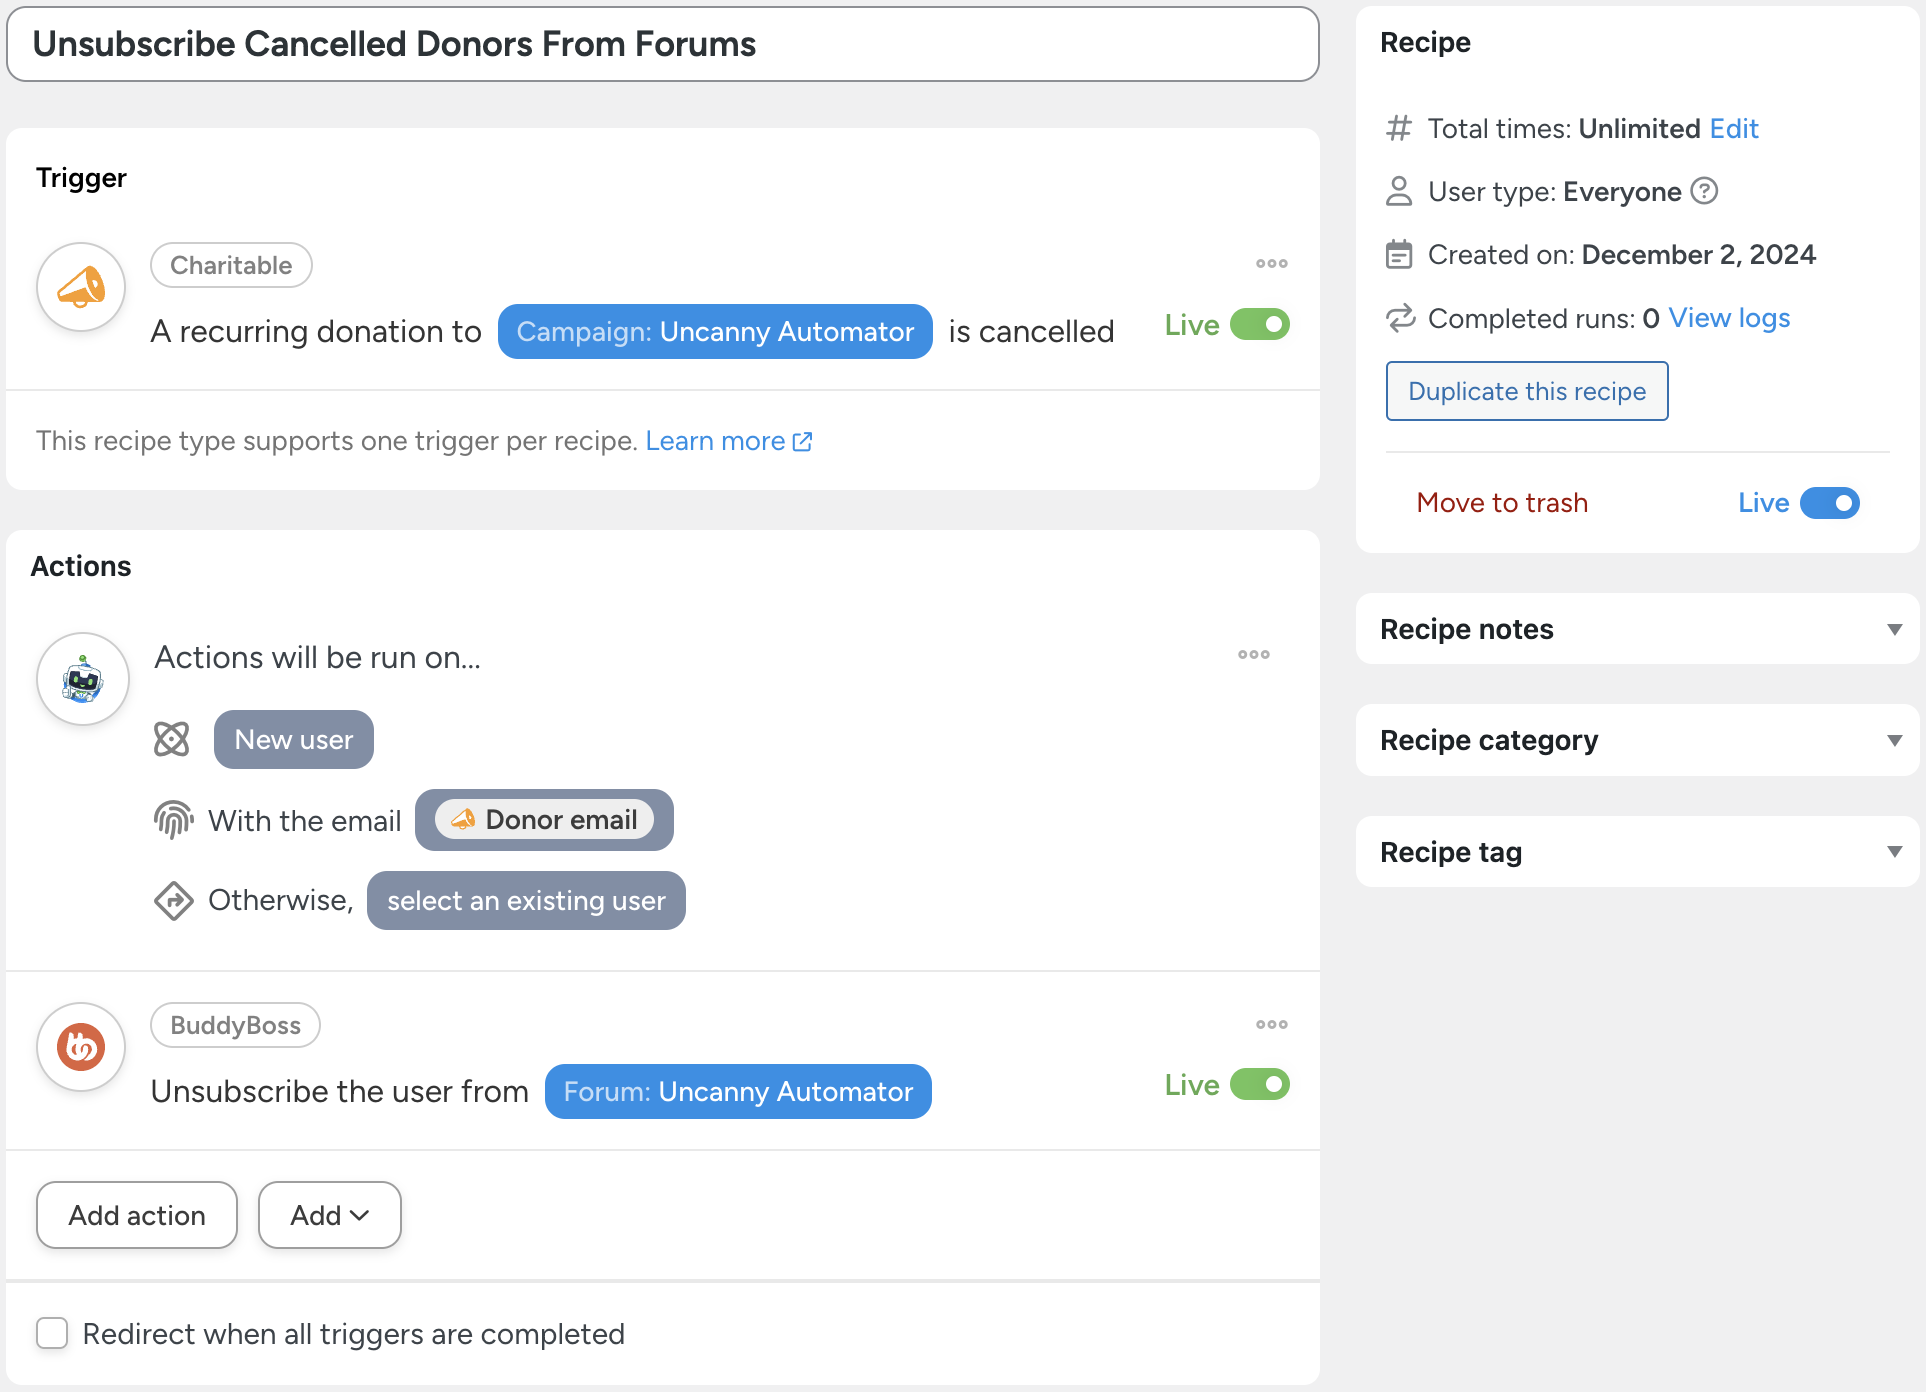1926x1392 pixels.
Task: Click the help icon beside User type Everyone
Action: pos(1704,191)
